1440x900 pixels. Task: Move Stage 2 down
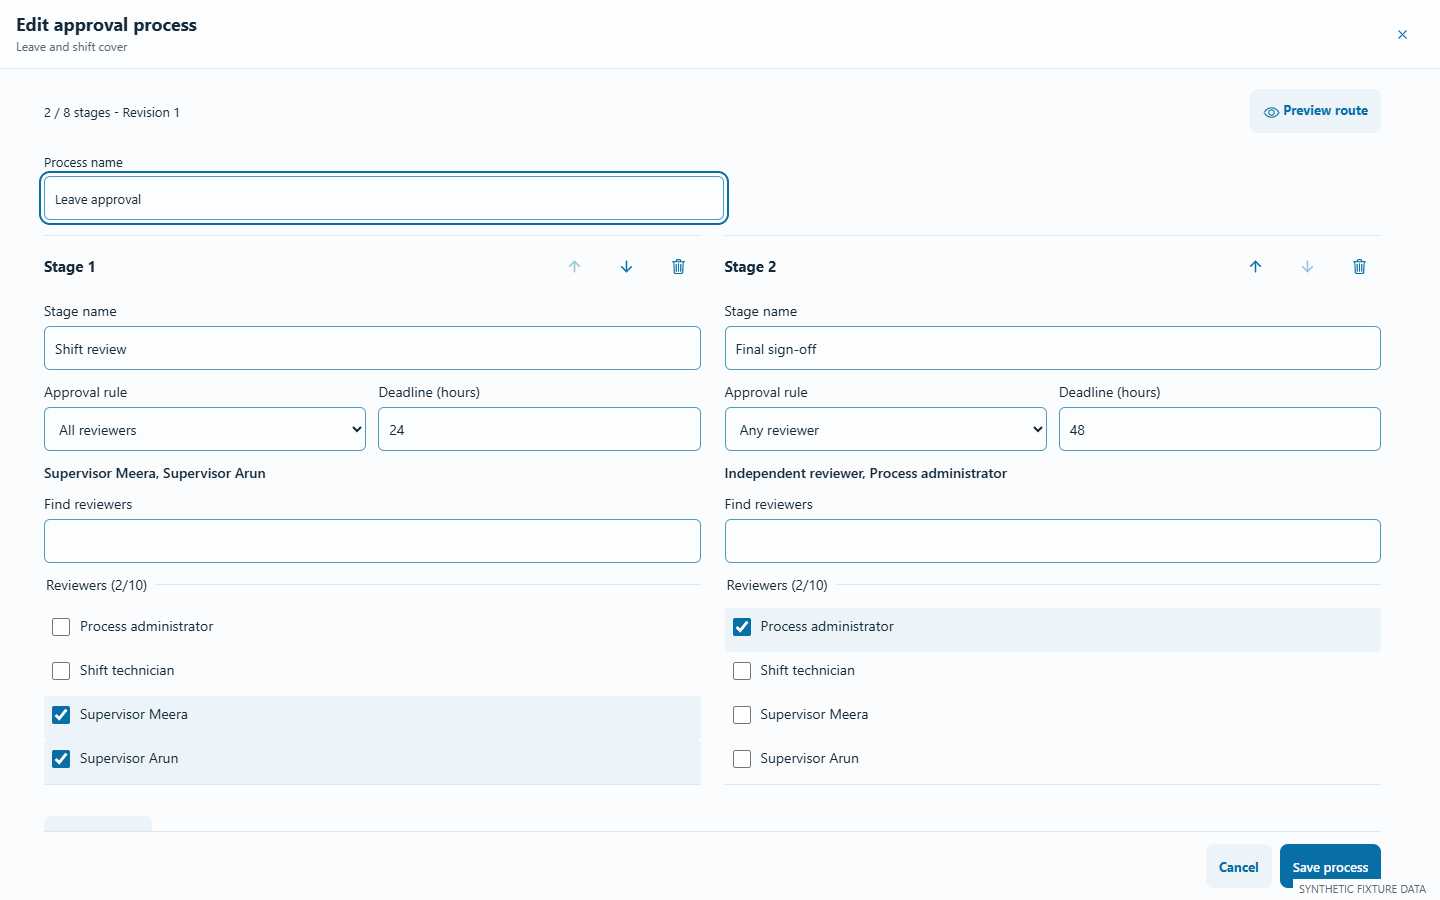[1307, 267]
